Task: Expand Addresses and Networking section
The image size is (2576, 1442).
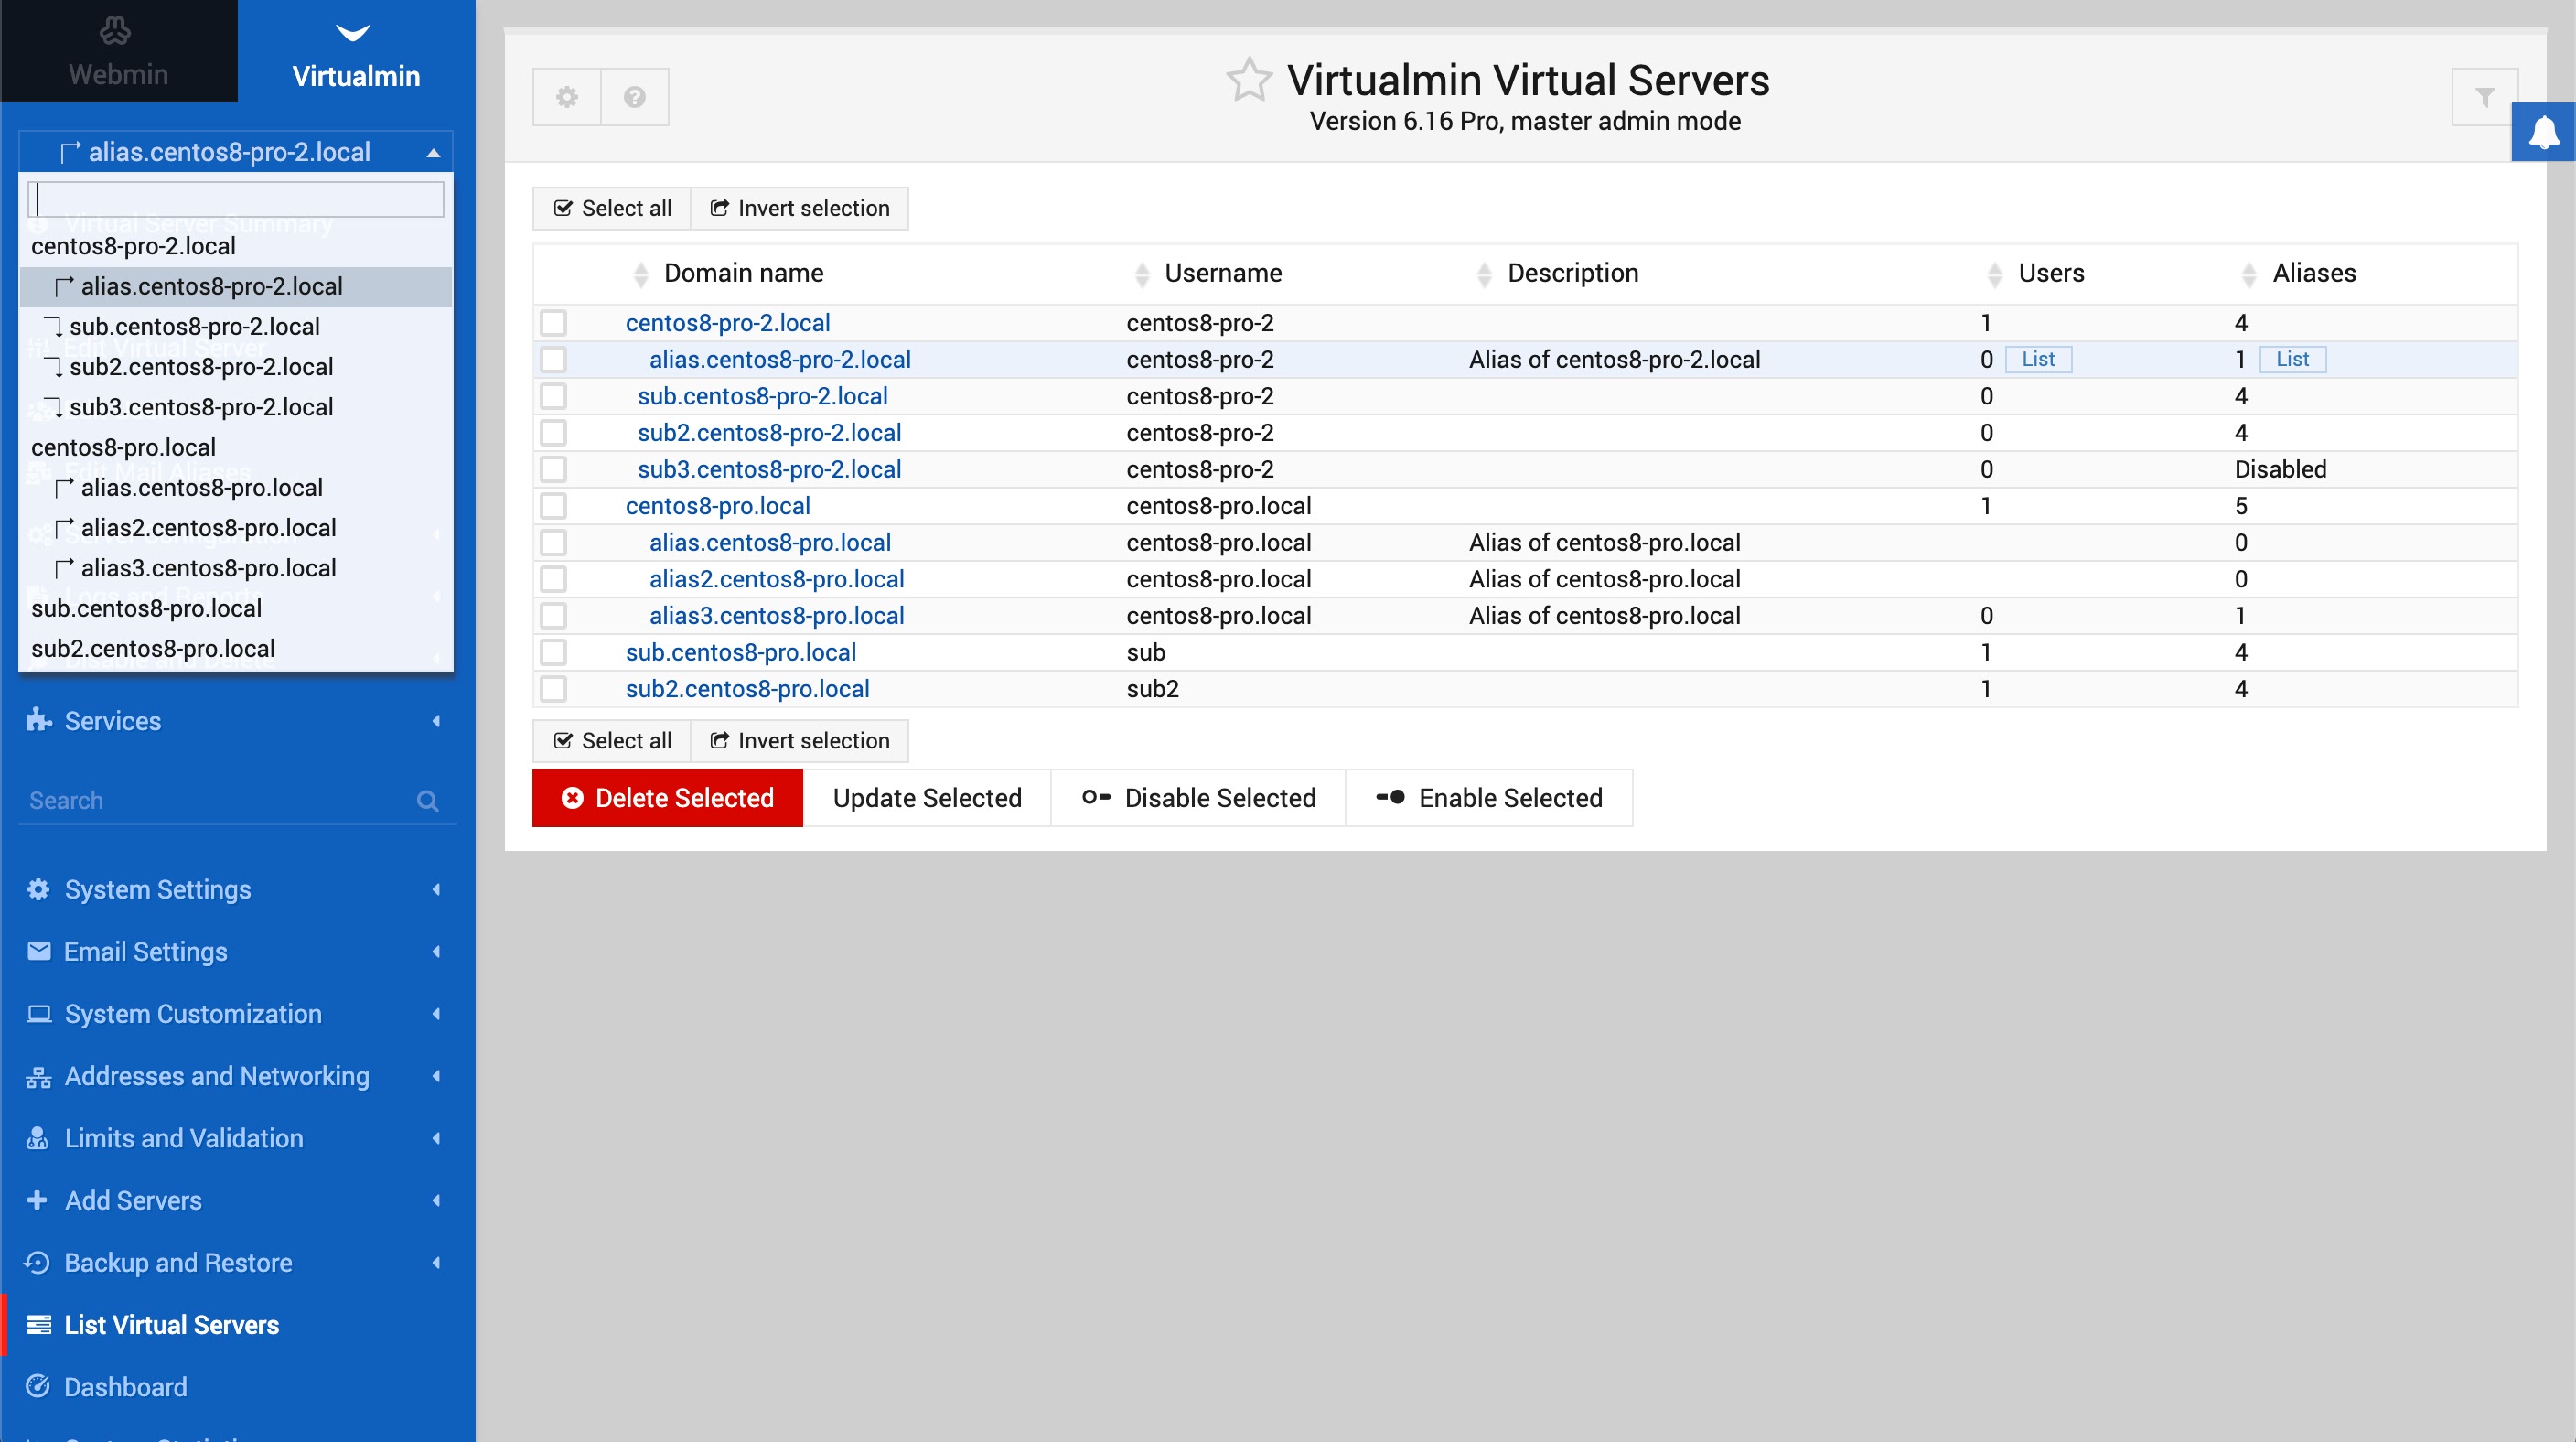Action: tap(436, 1076)
